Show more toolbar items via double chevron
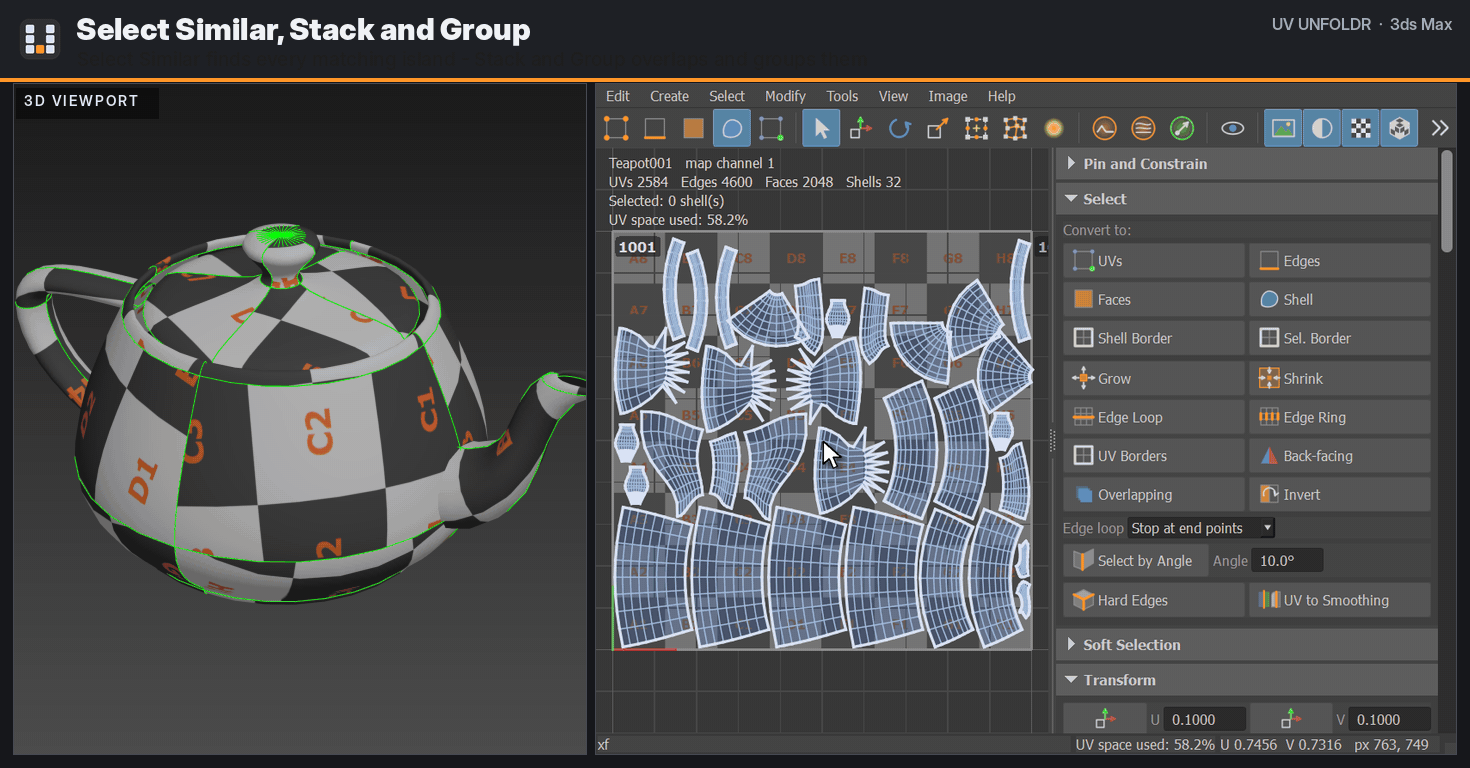The width and height of the screenshot is (1470, 768). click(x=1439, y=128)
